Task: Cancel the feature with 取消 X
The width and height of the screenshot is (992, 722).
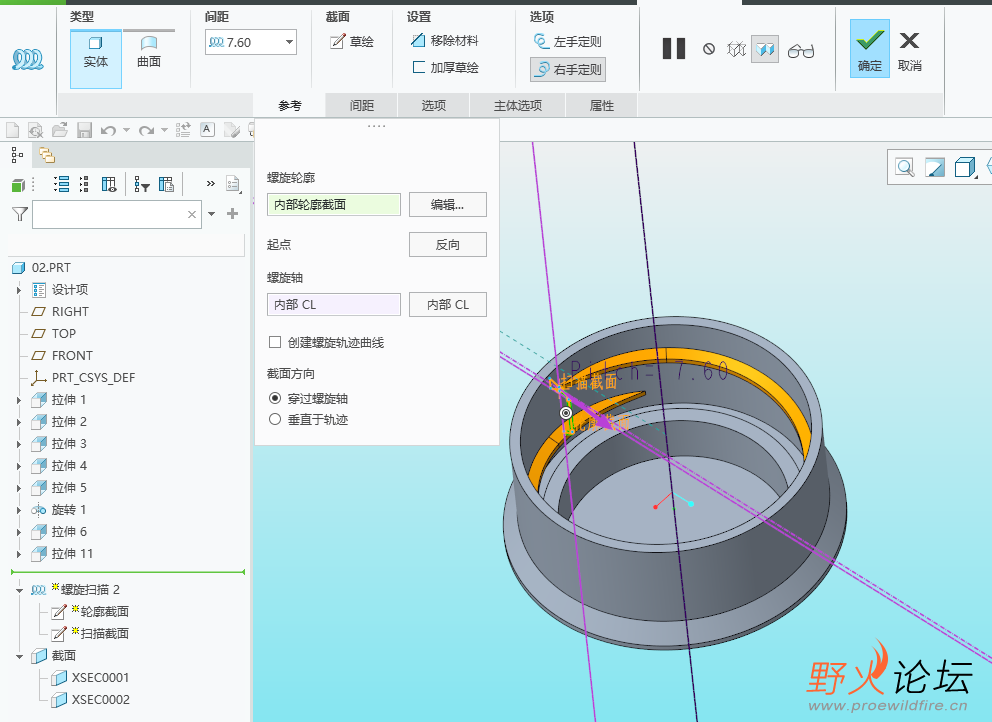Action: click(x=909, y=49)
